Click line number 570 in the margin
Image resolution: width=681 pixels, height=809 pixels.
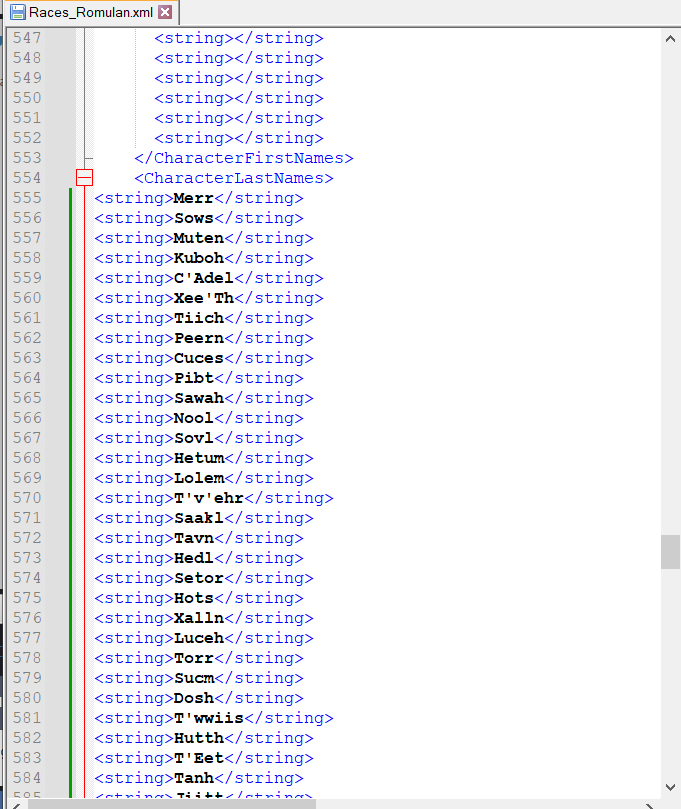[x=27, y=498]
